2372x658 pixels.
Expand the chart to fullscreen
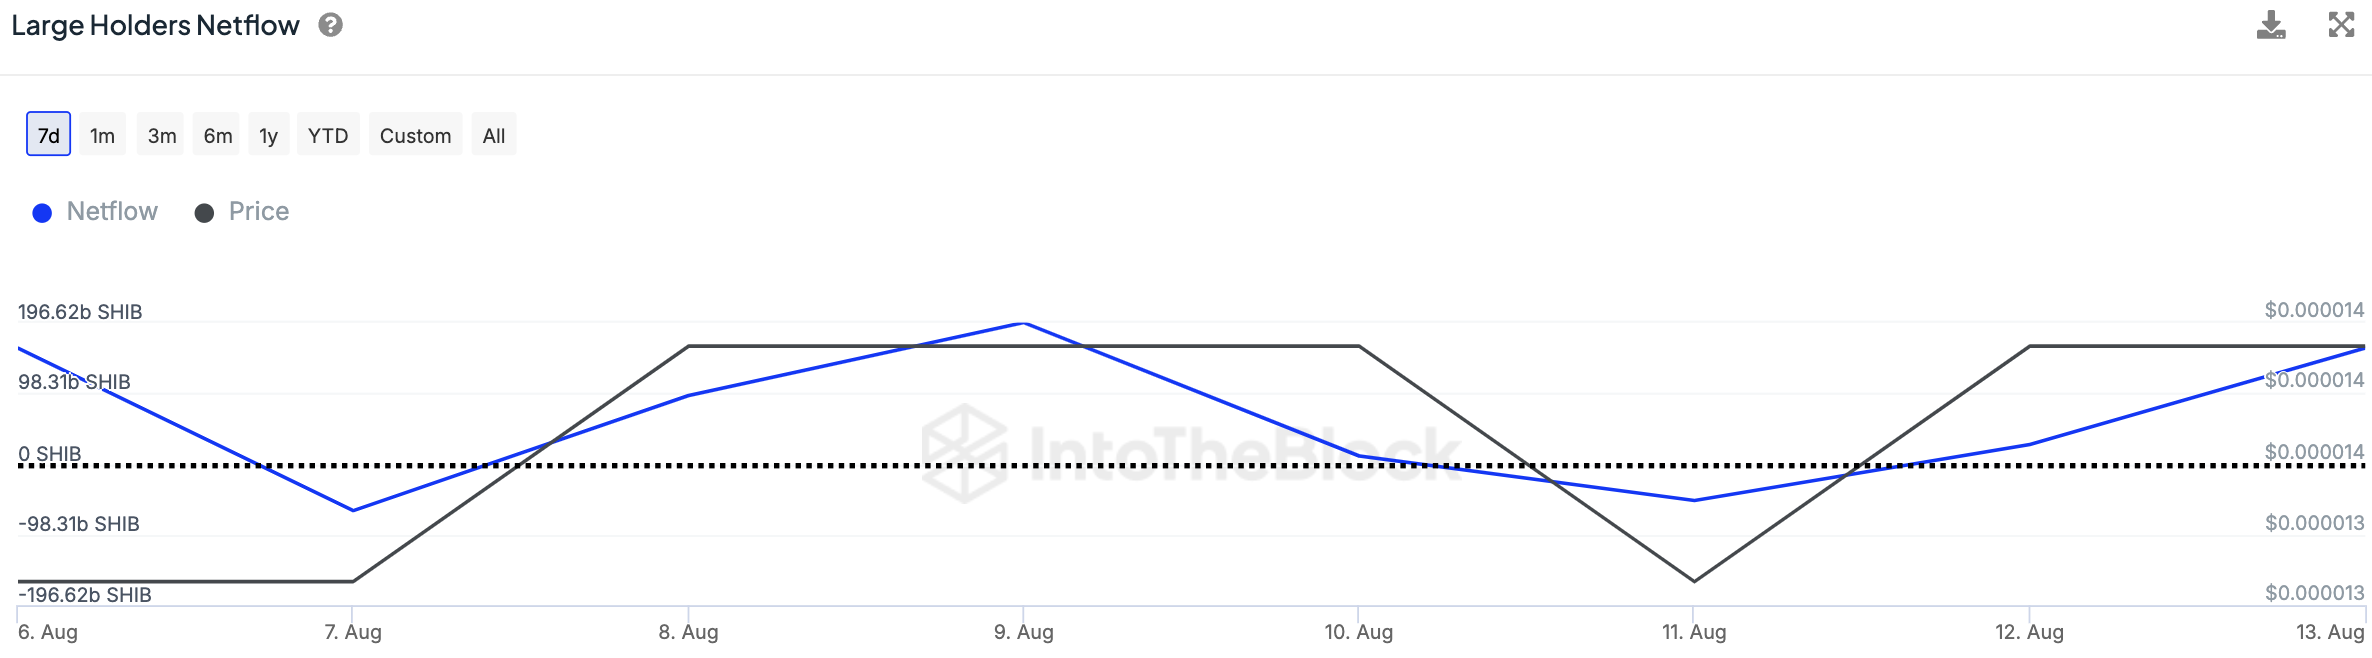[x=2341, y=25]
